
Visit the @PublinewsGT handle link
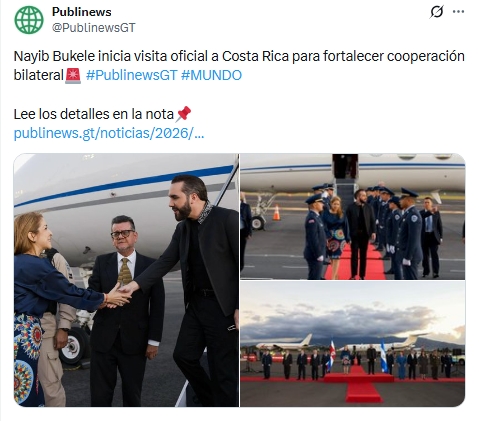(94, 28)
